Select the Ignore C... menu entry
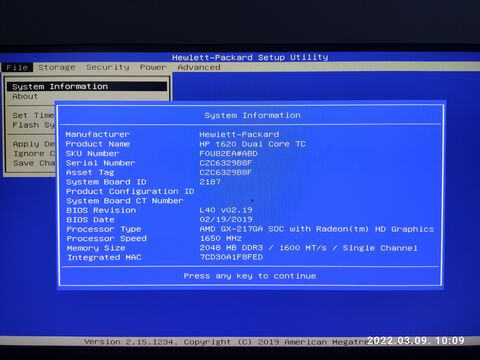 [34, 154]
